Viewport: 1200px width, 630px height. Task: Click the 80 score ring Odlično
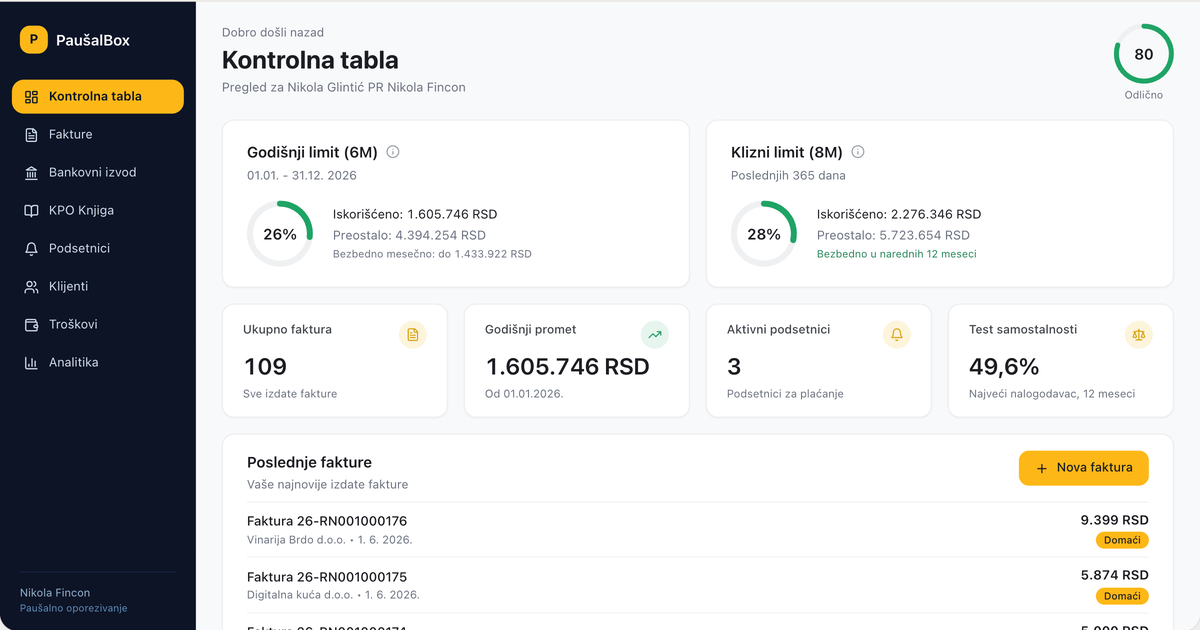click(x=1143, y=54)
